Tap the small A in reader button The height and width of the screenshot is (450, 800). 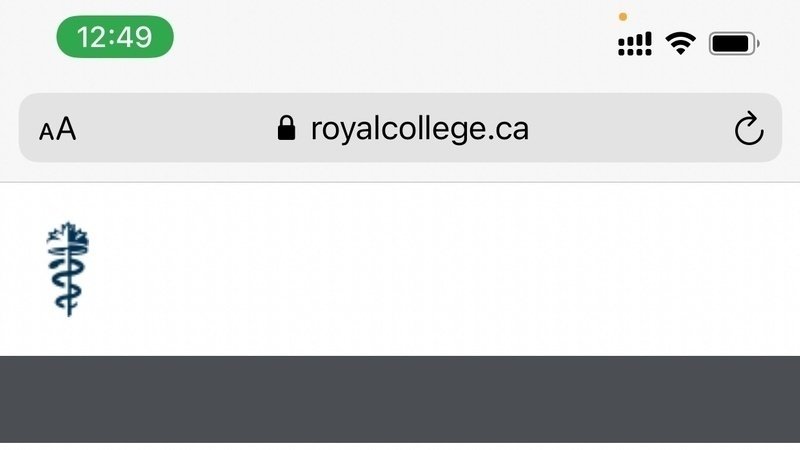(x=46, y=132)
